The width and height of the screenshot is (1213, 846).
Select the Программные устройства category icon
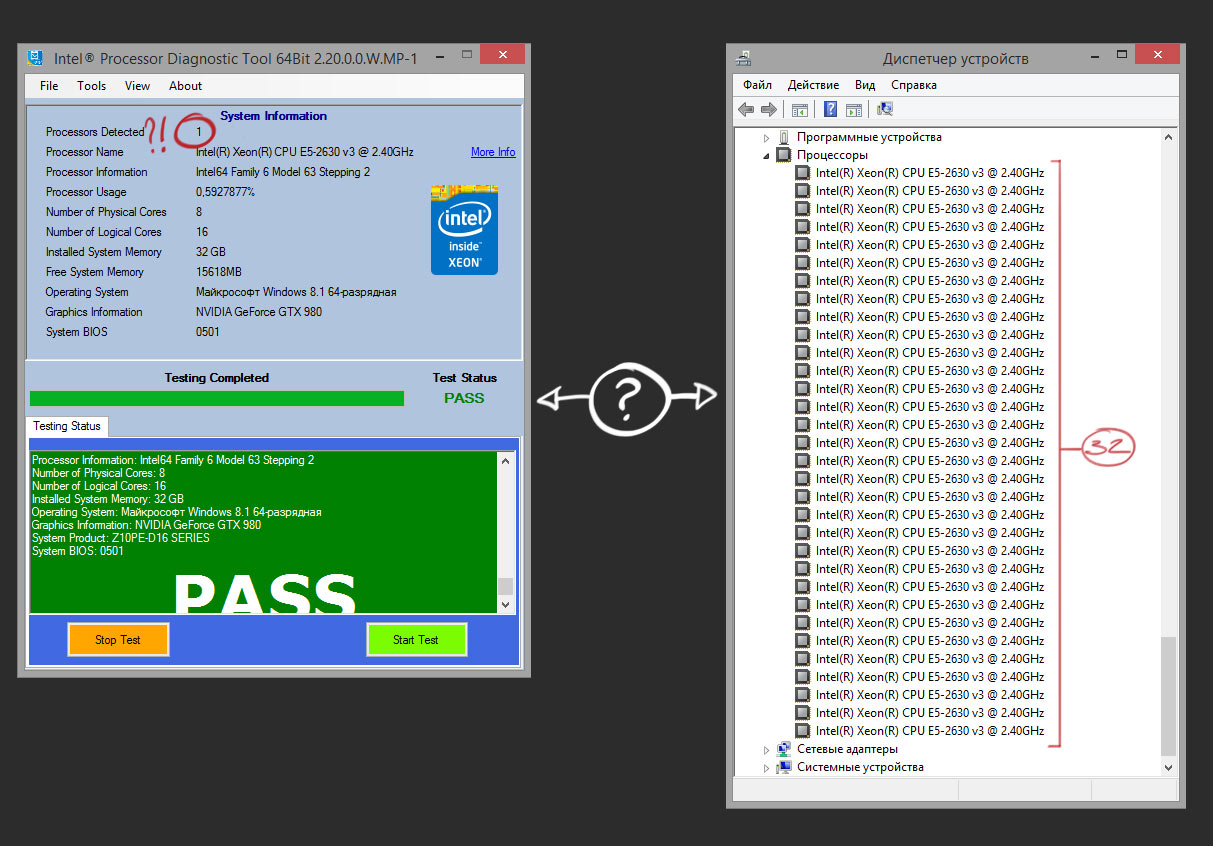(x=784, y=137)
